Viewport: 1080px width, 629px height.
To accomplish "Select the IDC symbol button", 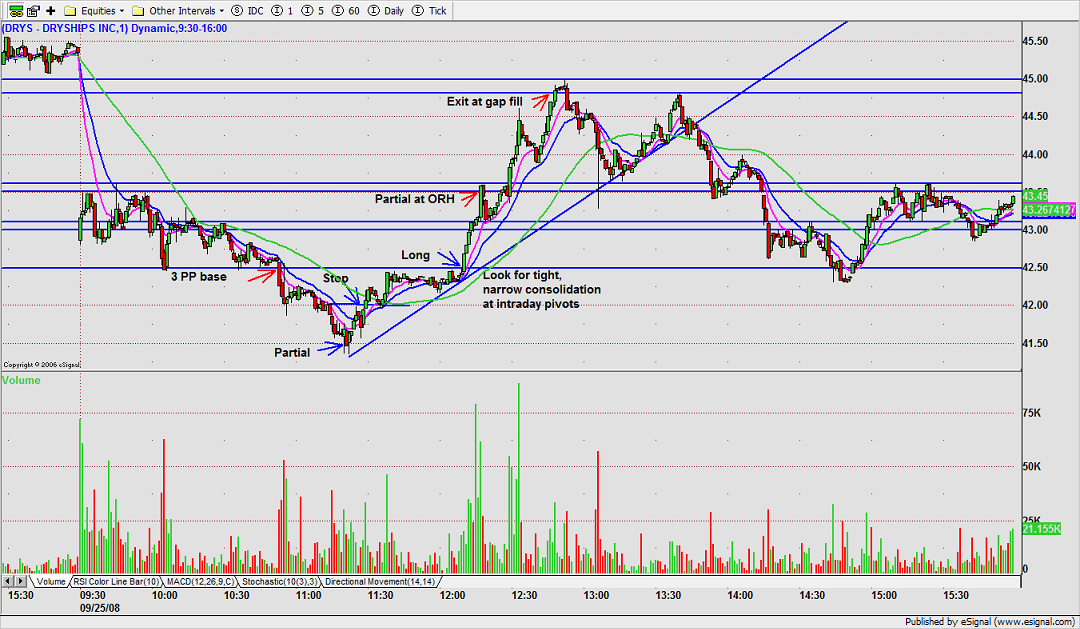I will (x=247, y=10).
